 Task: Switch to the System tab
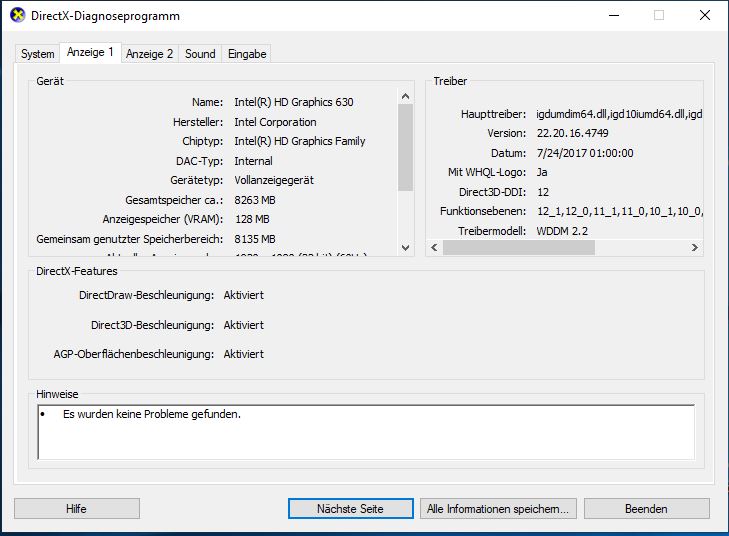38,54
